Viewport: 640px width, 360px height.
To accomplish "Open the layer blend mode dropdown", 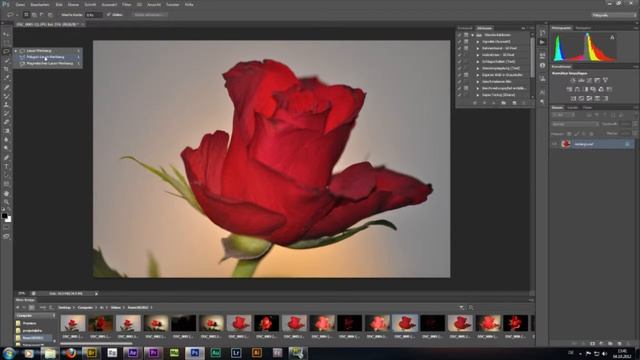I will (x=575, y=124).
